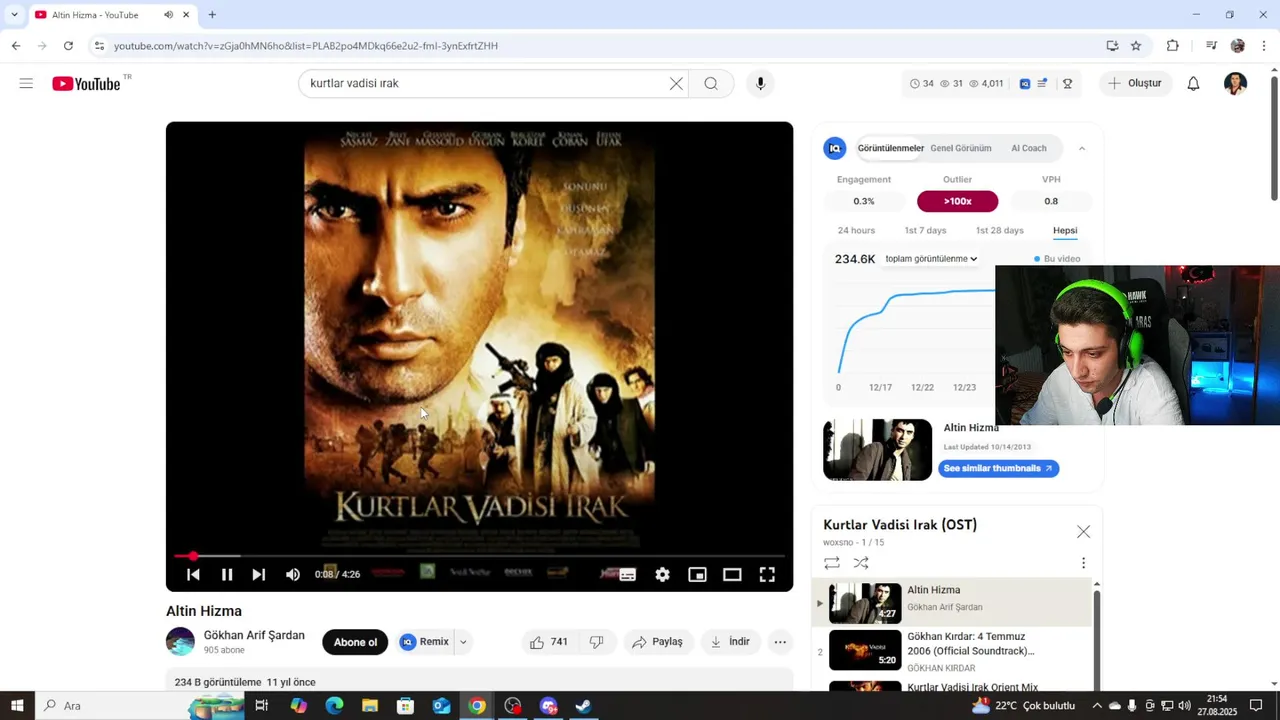1280x720 pixels.
Task: Share the video with Paylaş
Action: click(x=658, y=642)
